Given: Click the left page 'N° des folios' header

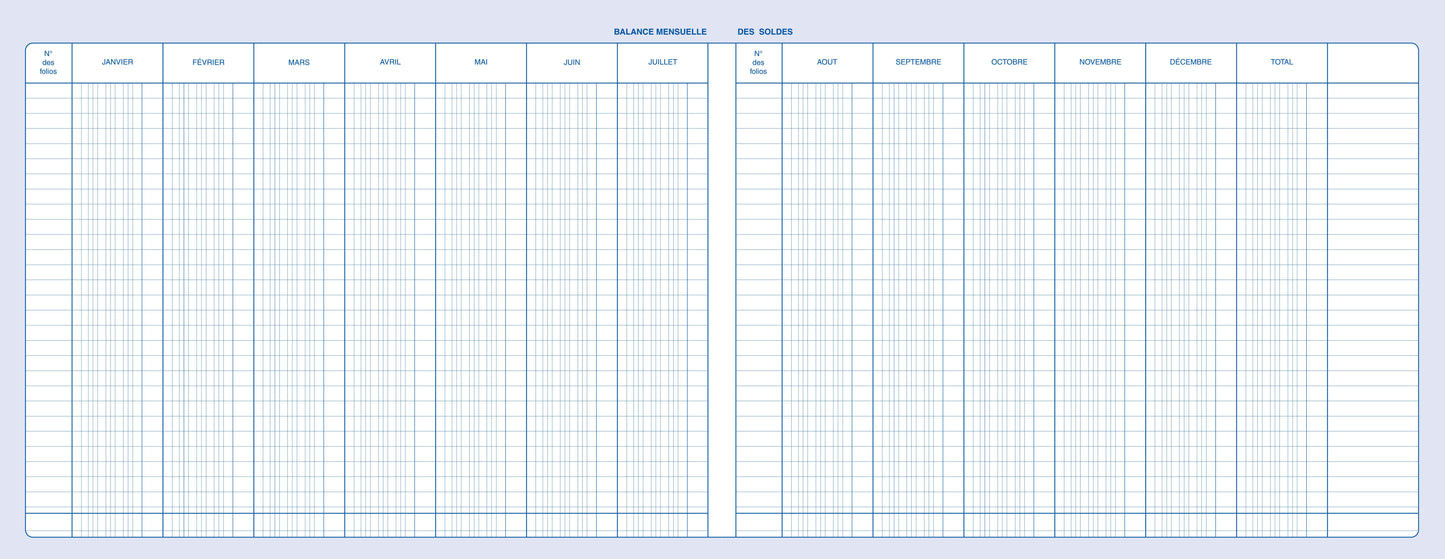Looking at the screenshot, I should [x=48, y=62].
